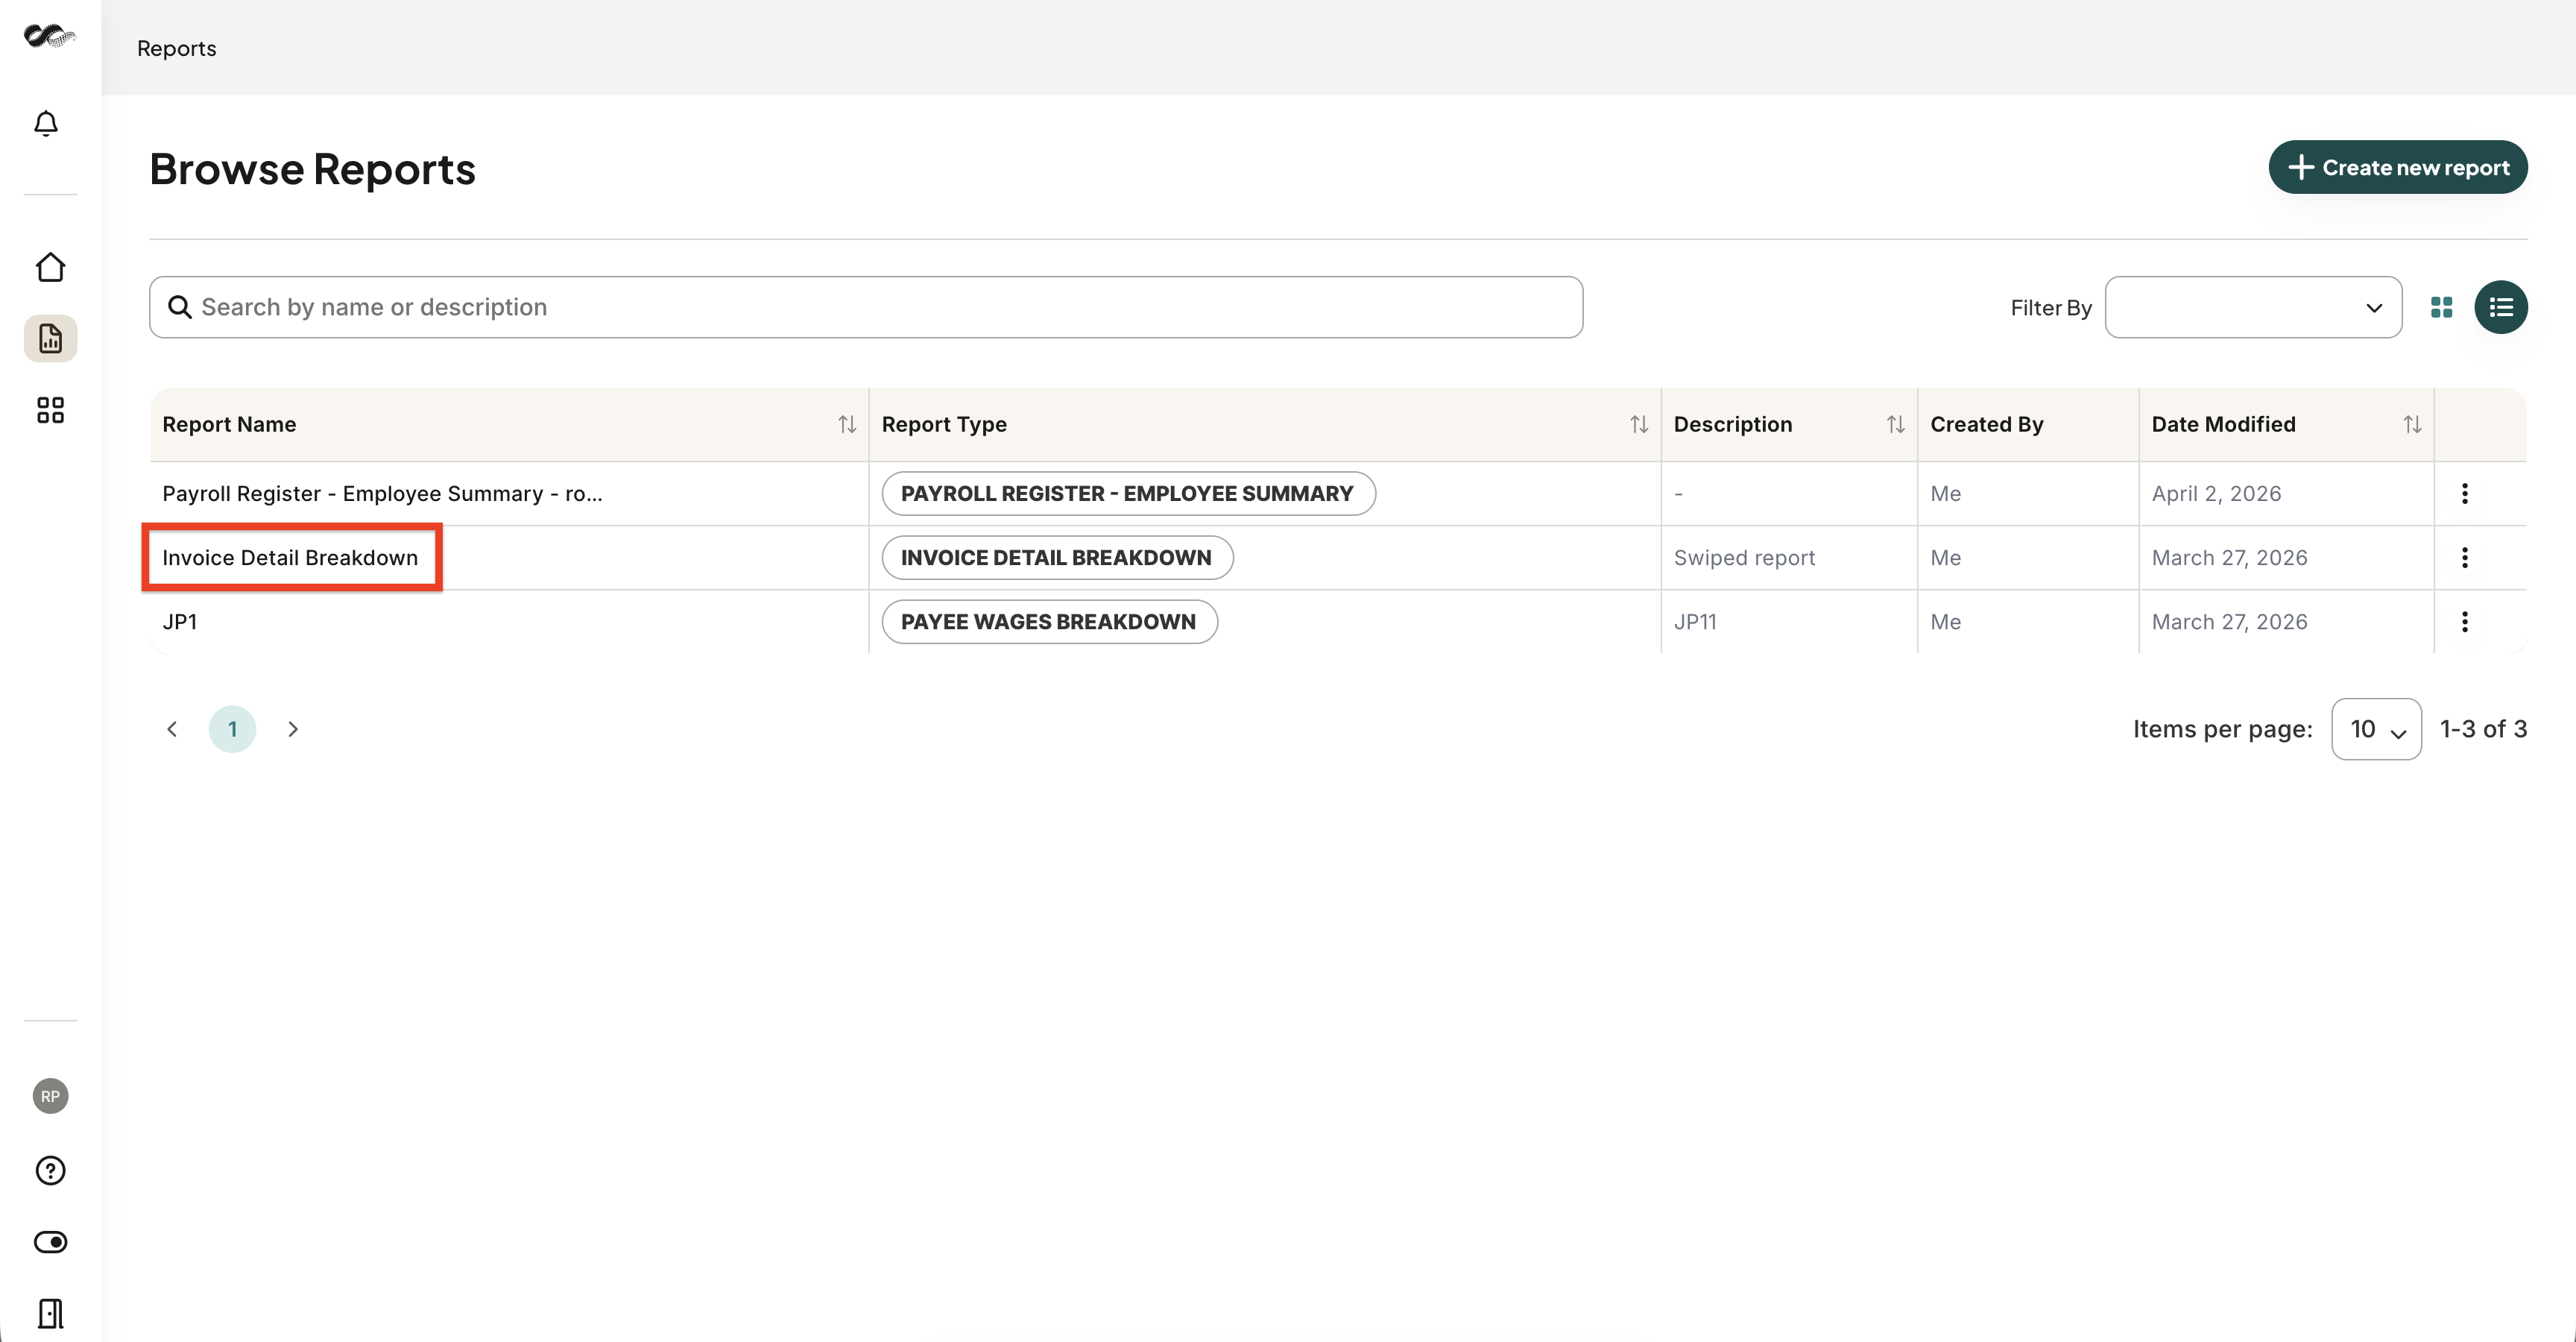The height and width of the screenshot is (1342, 2576).
Task: Open actions menu for Payroll Register row
Action: (2464, 493)
